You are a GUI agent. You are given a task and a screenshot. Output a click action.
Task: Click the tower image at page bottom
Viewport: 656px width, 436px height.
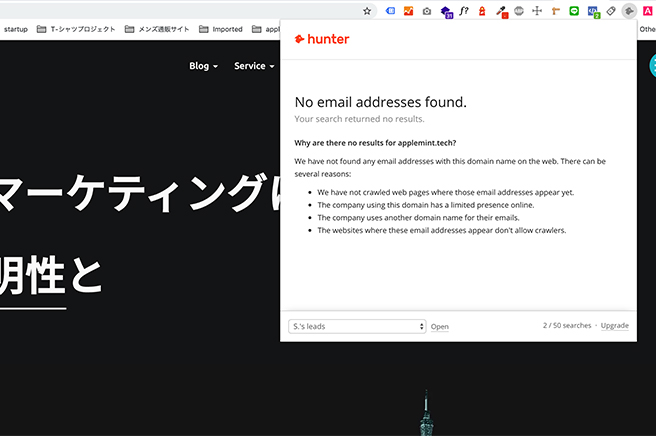point(426,413)
